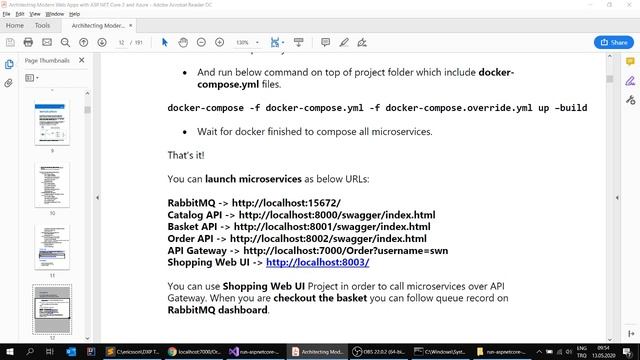Switch to OBS taskbar window

(x=379, y=351)
